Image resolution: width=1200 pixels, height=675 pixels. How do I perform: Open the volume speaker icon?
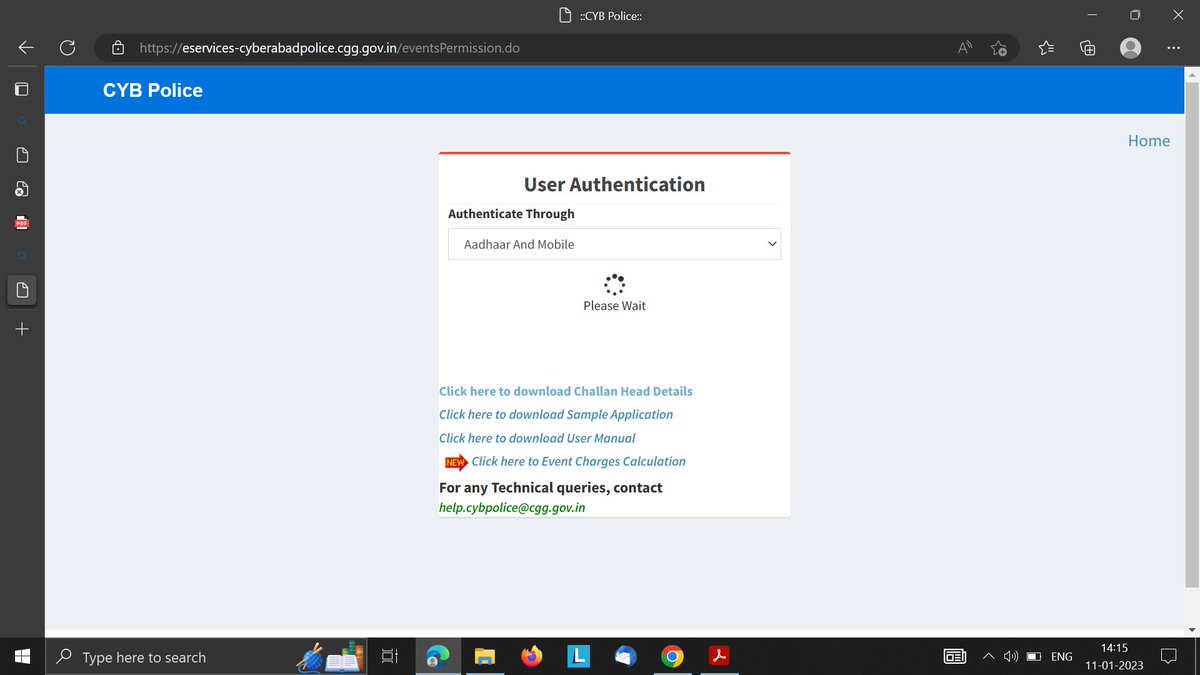[1011, 657]
